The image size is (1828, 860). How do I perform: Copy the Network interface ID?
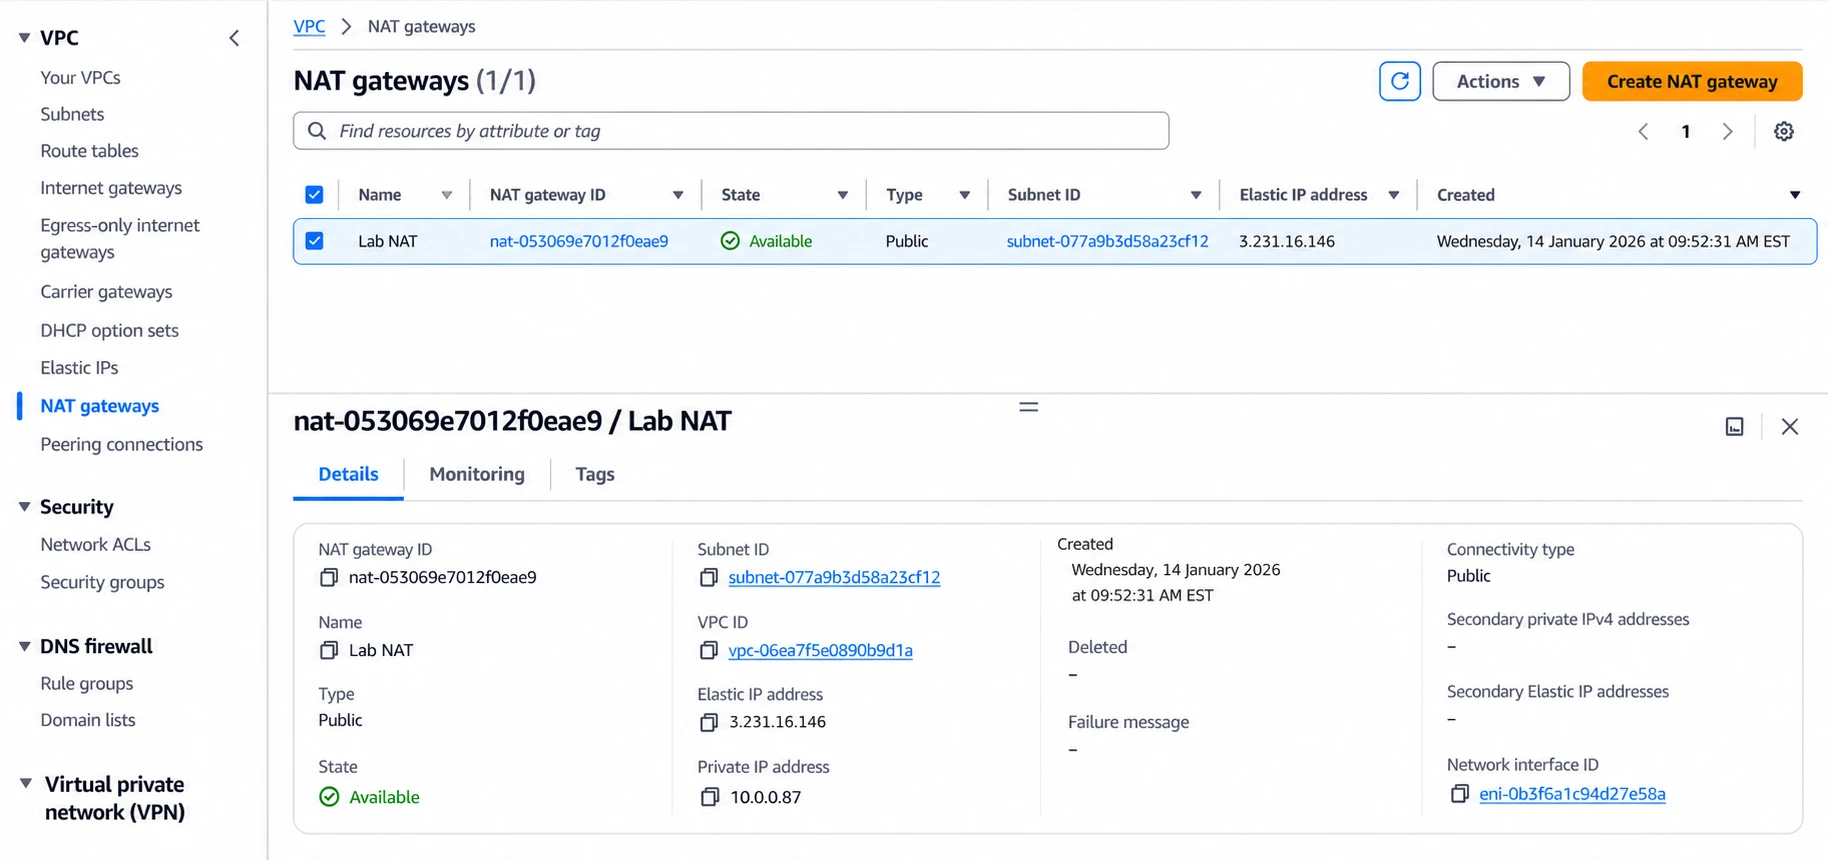pos(1459,794)
